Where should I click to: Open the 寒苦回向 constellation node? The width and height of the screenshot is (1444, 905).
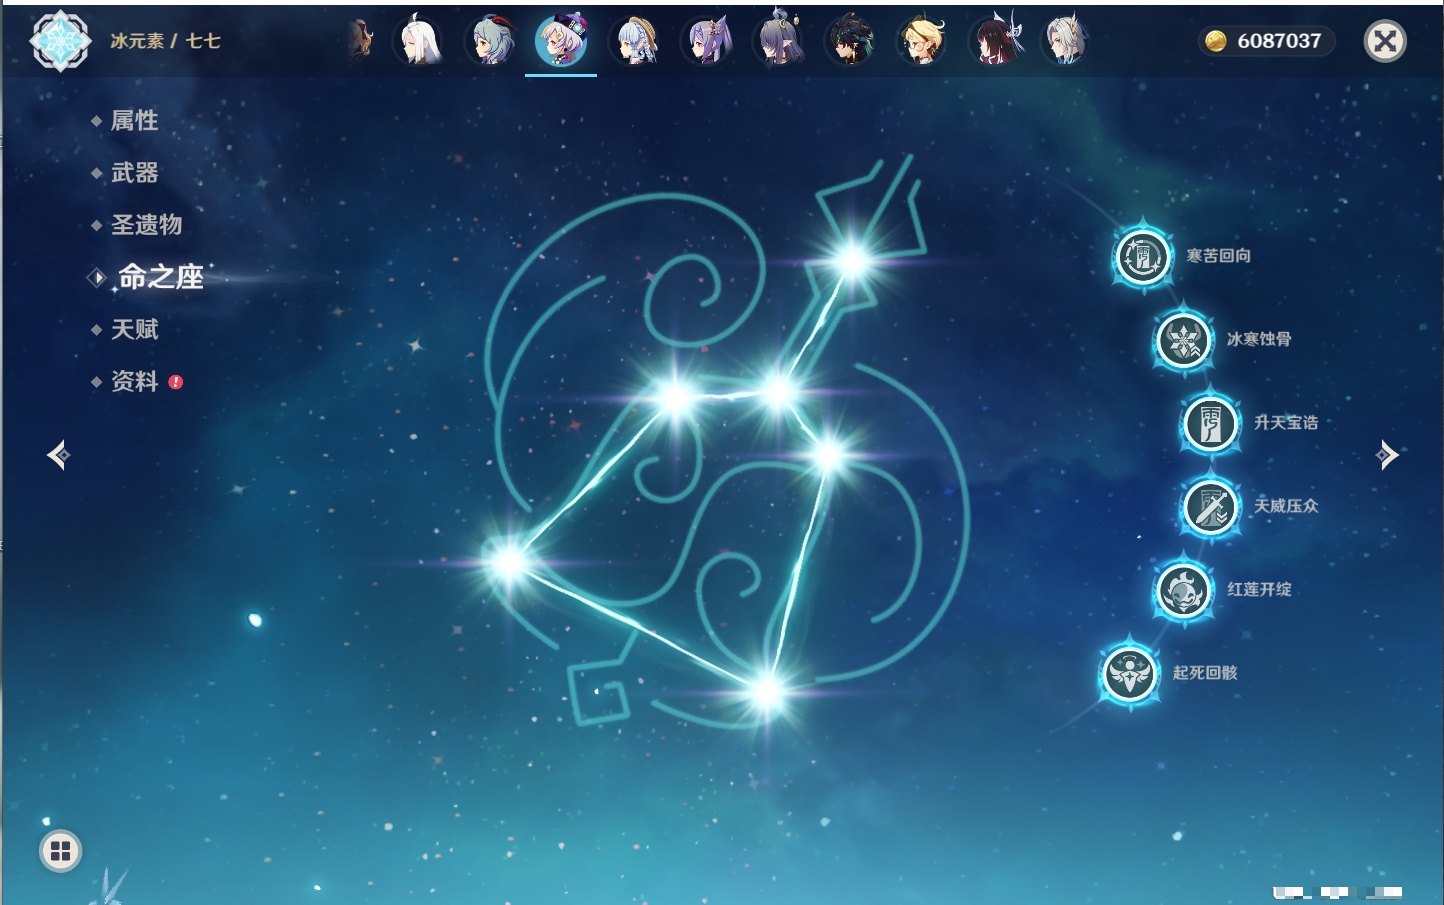[x=1142, y=257]
